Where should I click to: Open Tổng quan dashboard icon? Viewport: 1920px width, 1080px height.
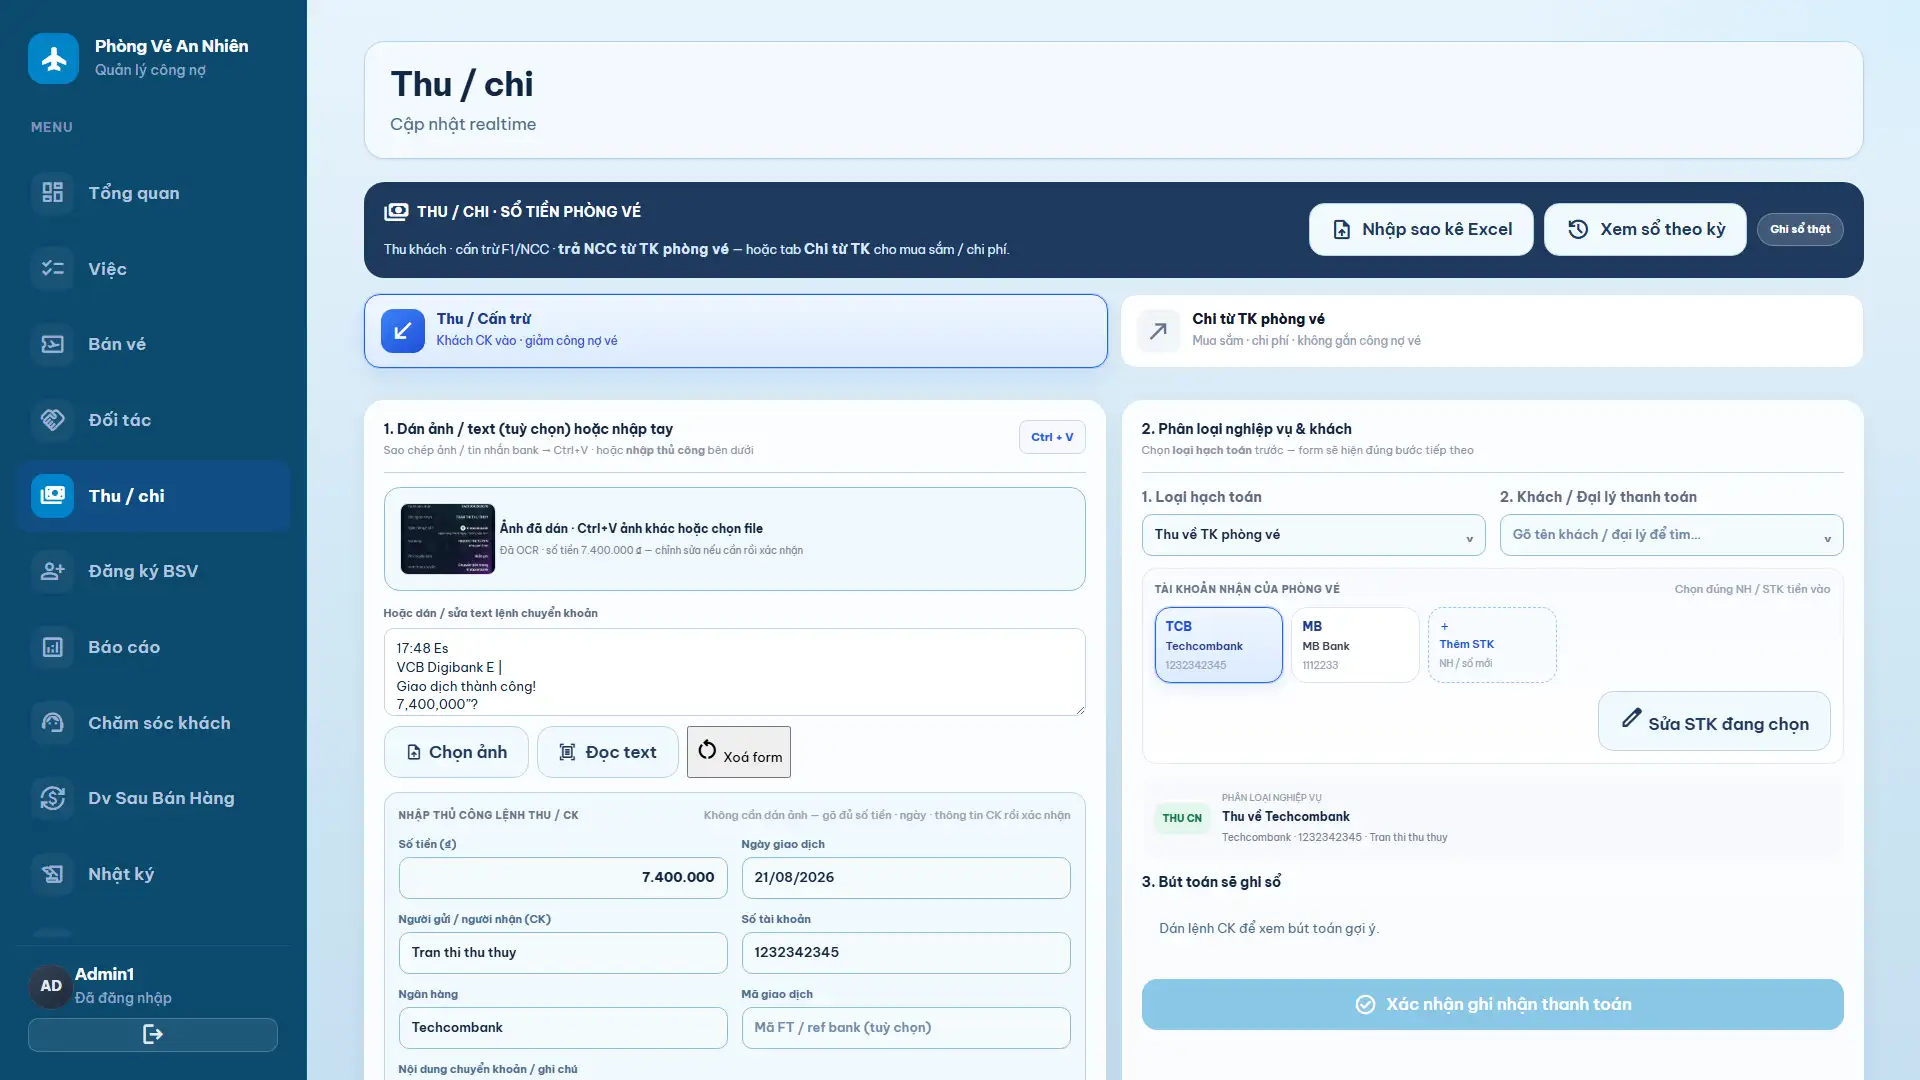coord(52,192)
